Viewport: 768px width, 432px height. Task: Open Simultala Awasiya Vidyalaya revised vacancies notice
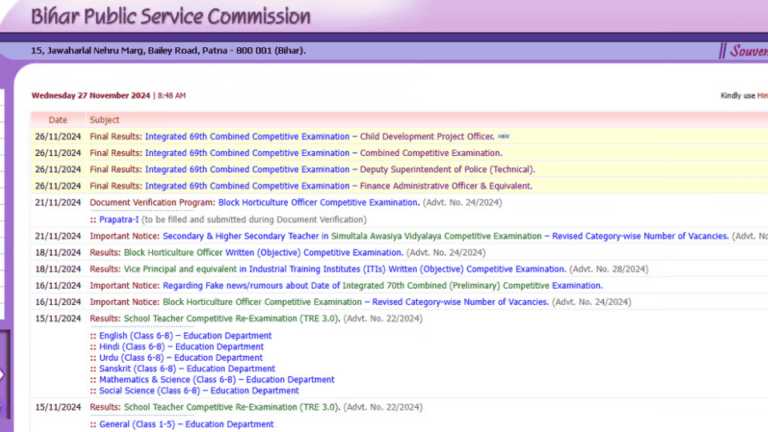445,236
